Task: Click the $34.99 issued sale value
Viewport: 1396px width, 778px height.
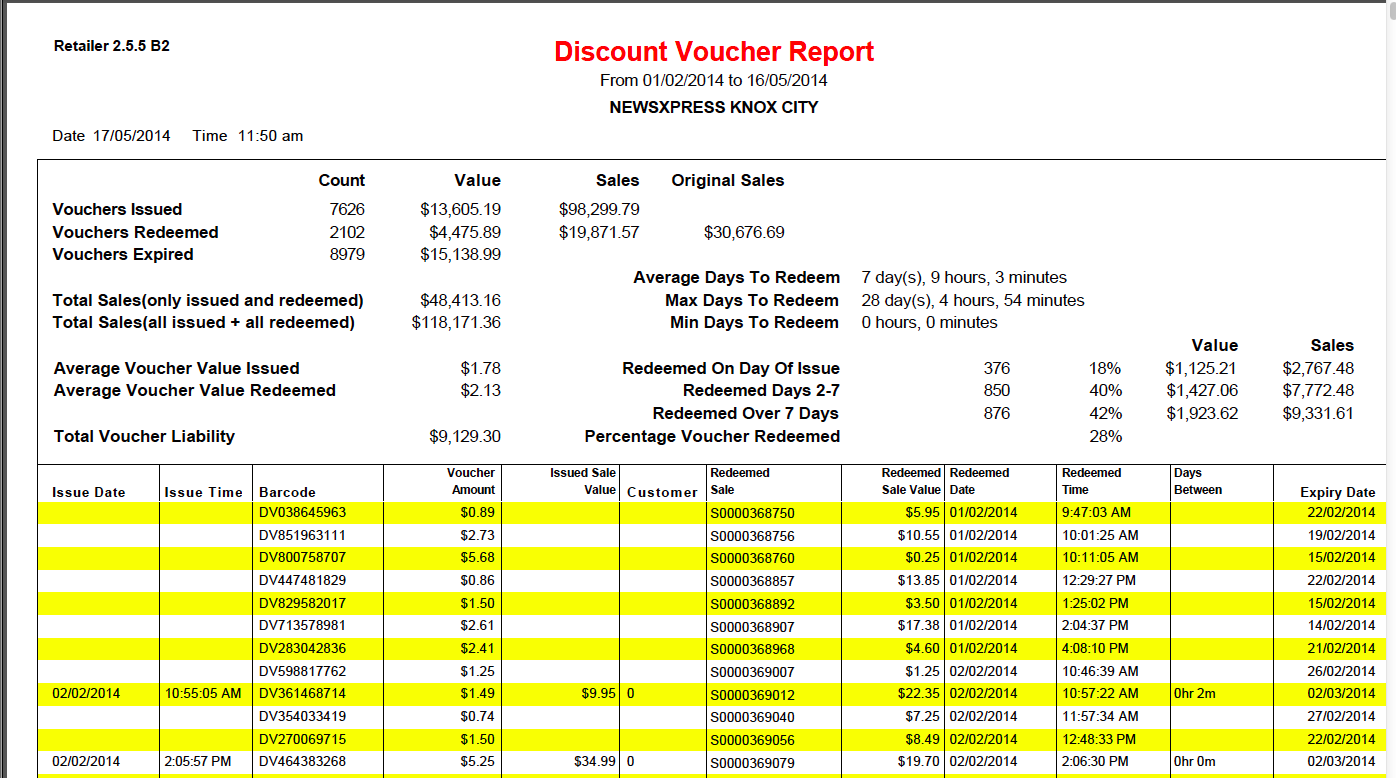Action: coord(594,762)
